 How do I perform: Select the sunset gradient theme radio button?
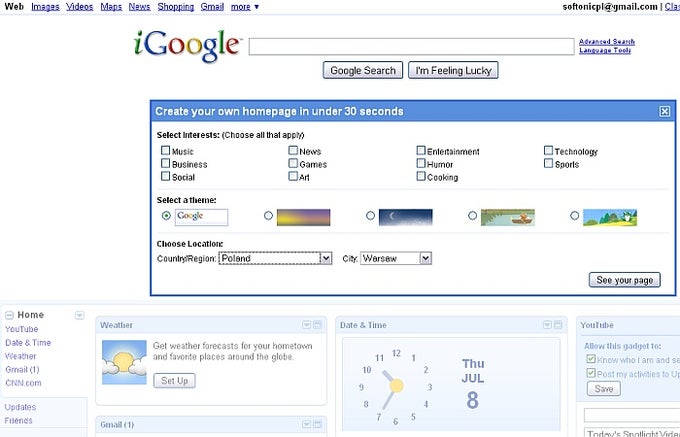click(x=268, y=215)
